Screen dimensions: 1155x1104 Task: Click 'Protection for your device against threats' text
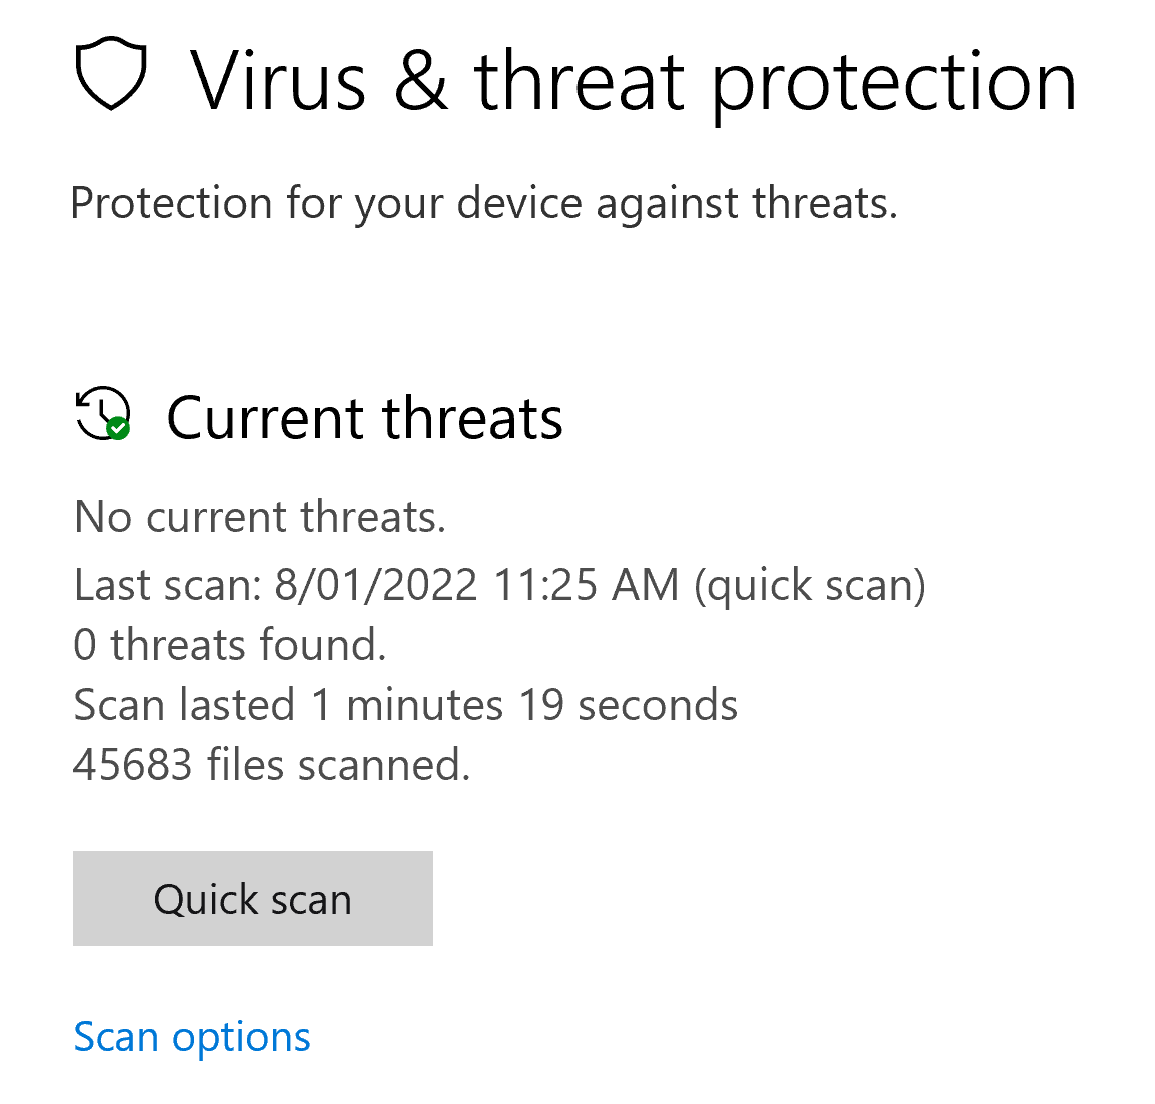click(x=484, y=203)
